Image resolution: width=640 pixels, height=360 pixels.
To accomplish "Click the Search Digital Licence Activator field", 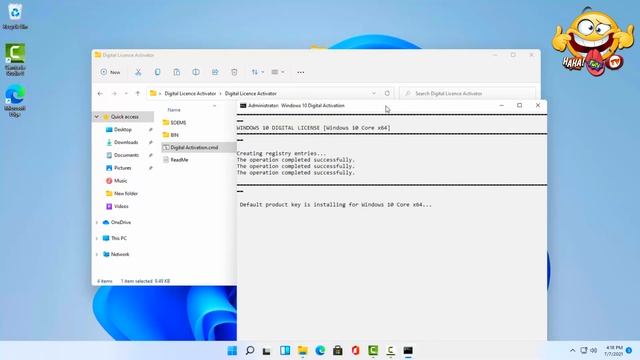I will (x=467, y=93).
